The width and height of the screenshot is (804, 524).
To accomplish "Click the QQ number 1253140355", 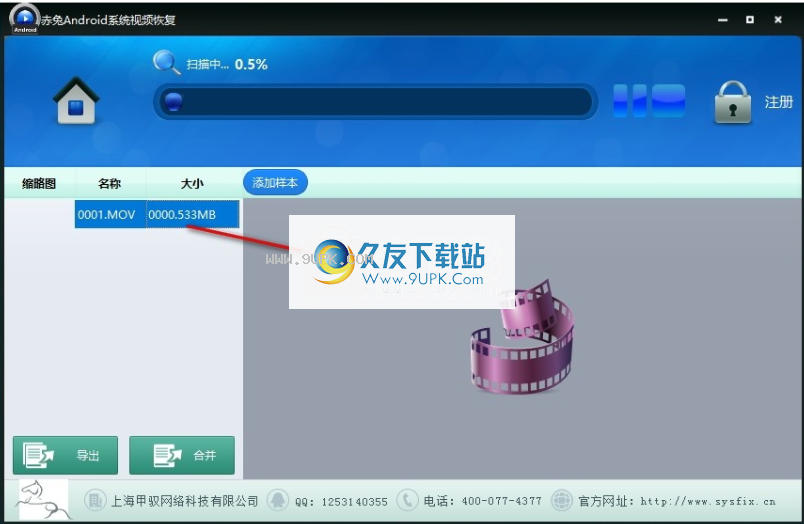I will [354, 502].
